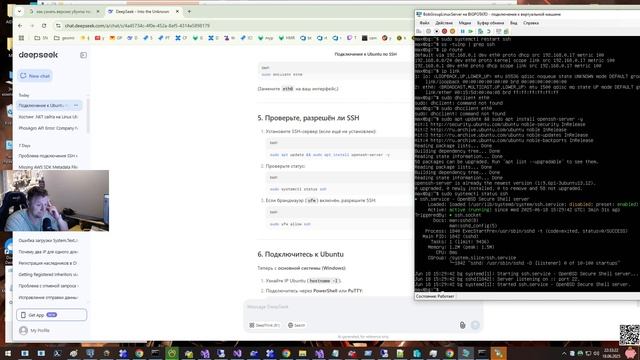
Task: Click the browser address bar URL
Action: tap(137, 25)
